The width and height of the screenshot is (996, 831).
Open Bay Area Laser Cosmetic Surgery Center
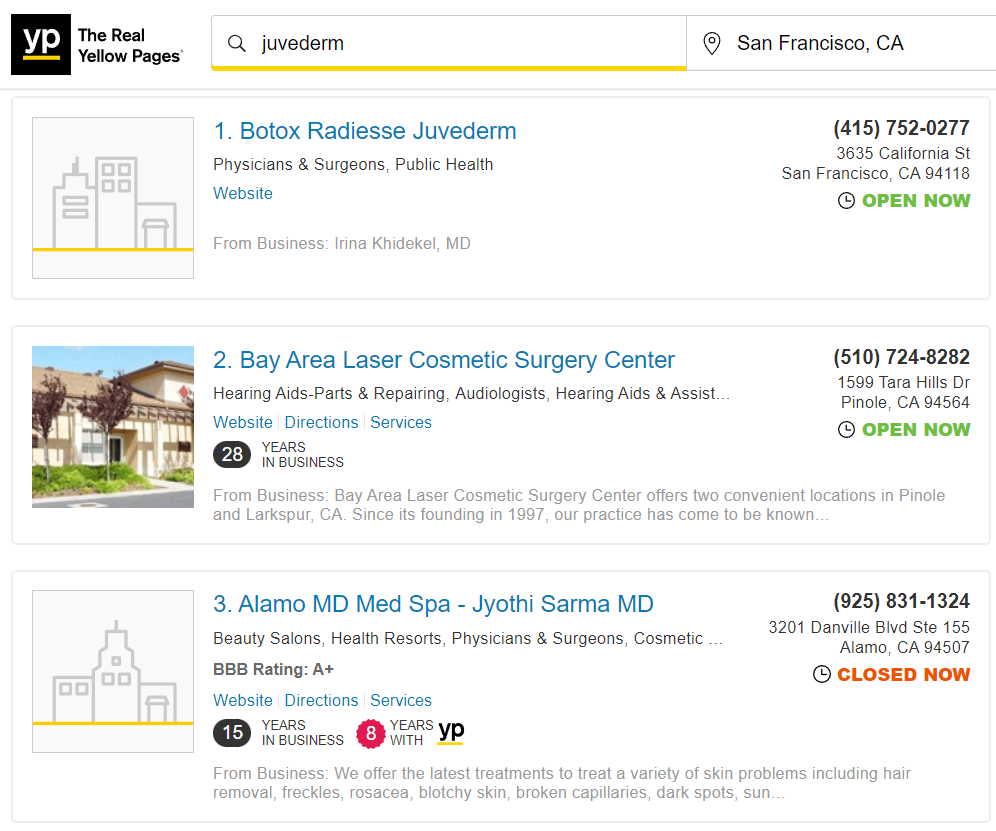tap(443, 360)
